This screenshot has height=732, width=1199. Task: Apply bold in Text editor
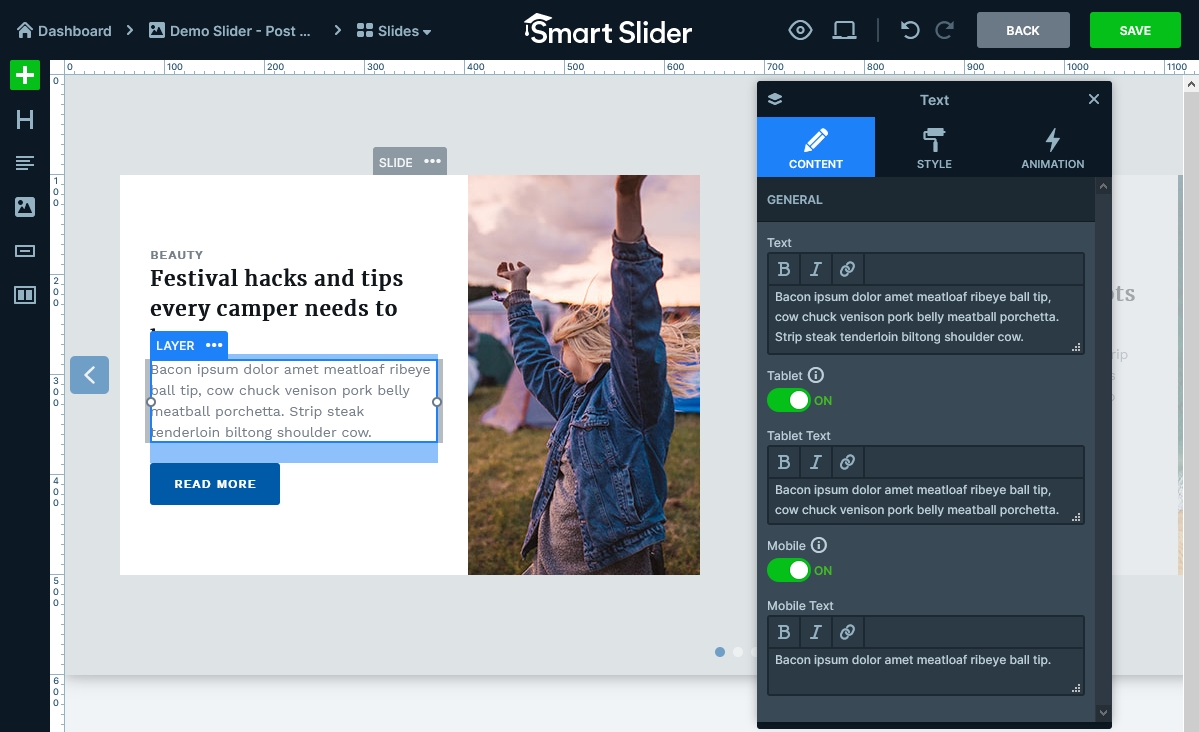point(784,269)
